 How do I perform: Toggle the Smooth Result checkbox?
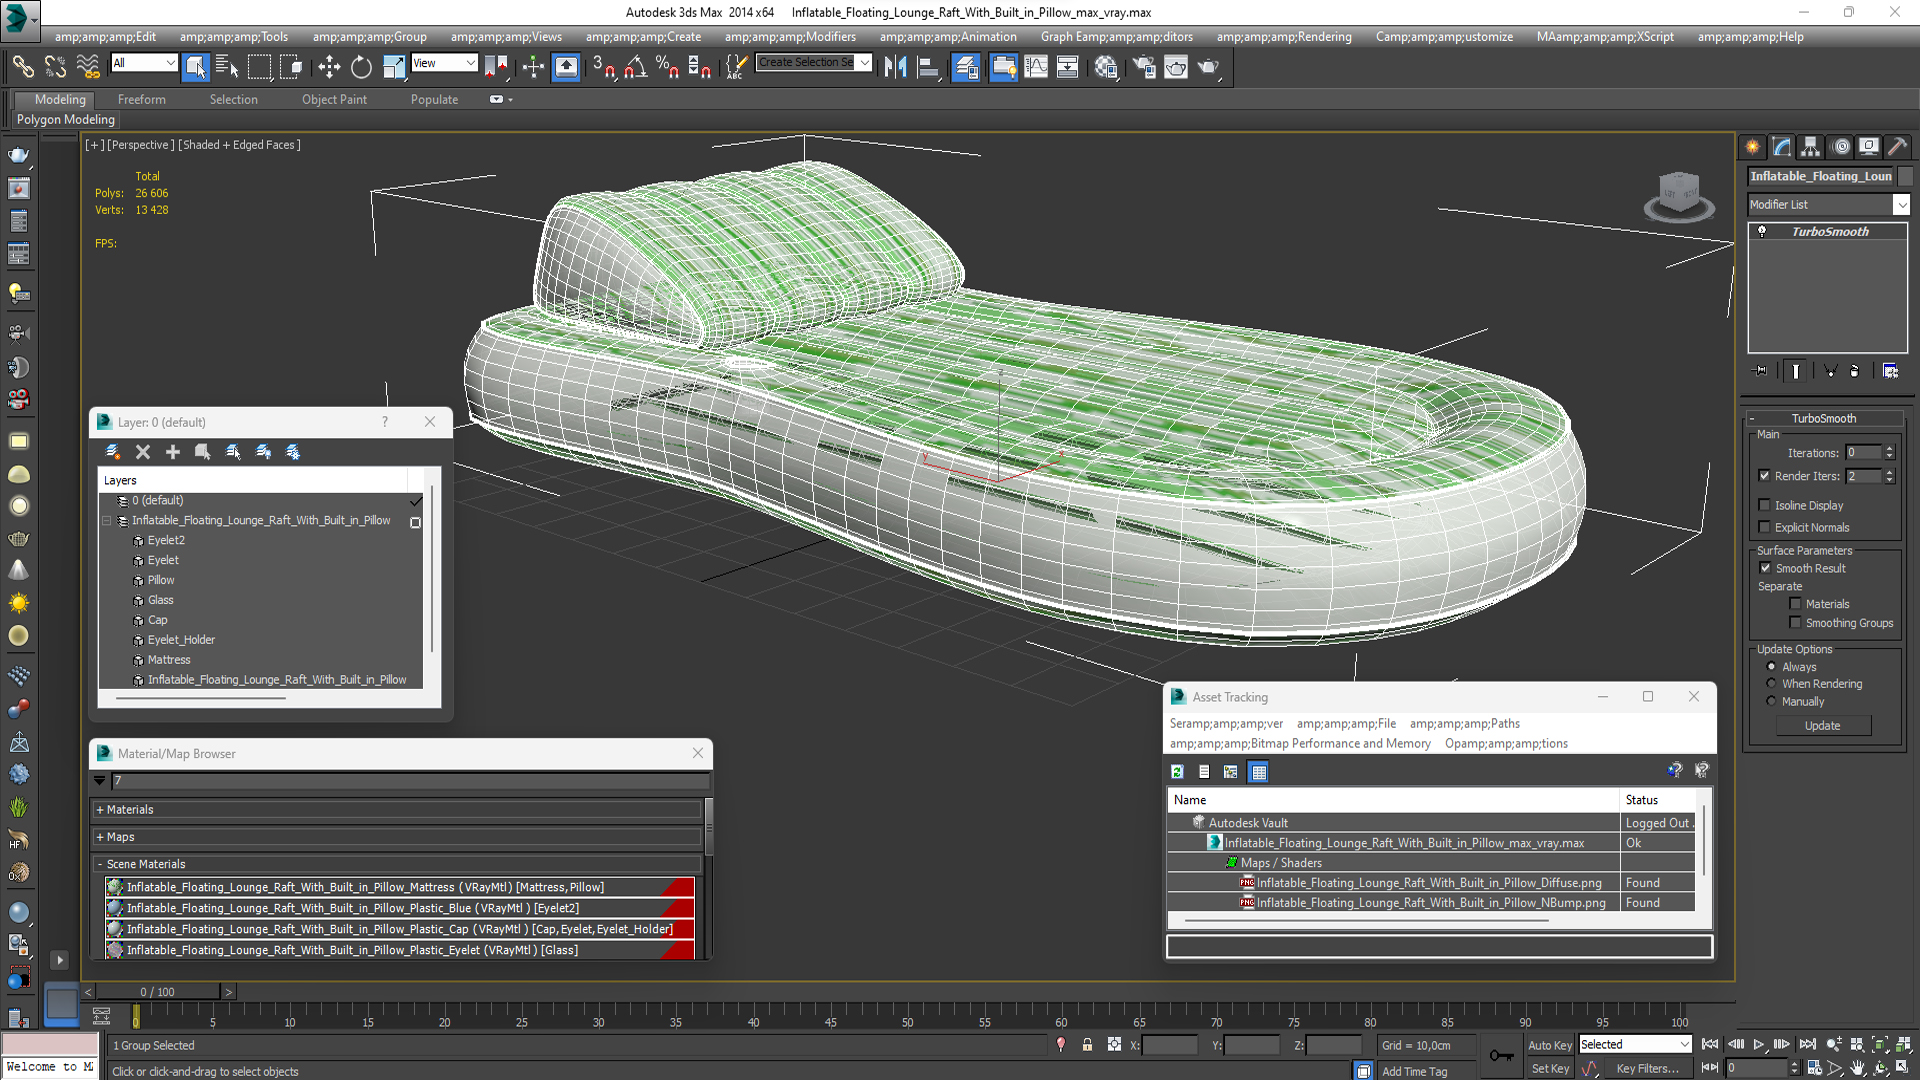click(x=1765, y=568)
